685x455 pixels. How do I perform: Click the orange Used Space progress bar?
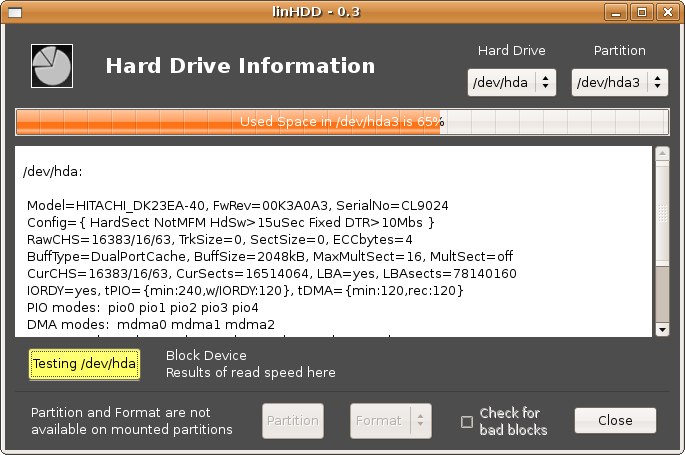[342, 122]
